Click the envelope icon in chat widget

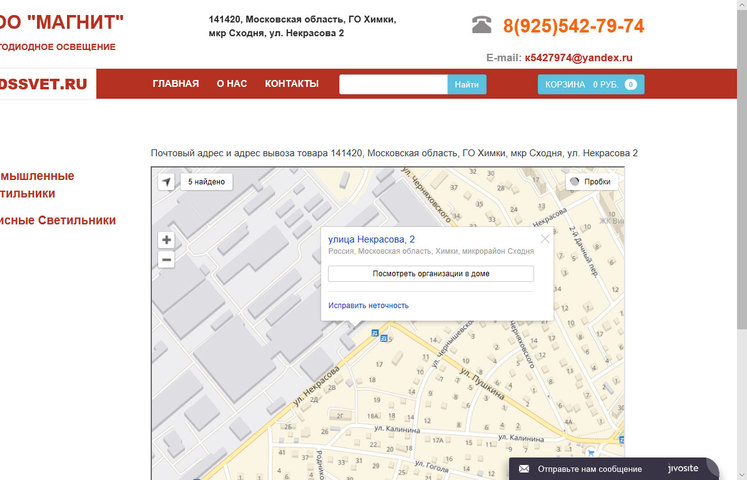(525, 468)
